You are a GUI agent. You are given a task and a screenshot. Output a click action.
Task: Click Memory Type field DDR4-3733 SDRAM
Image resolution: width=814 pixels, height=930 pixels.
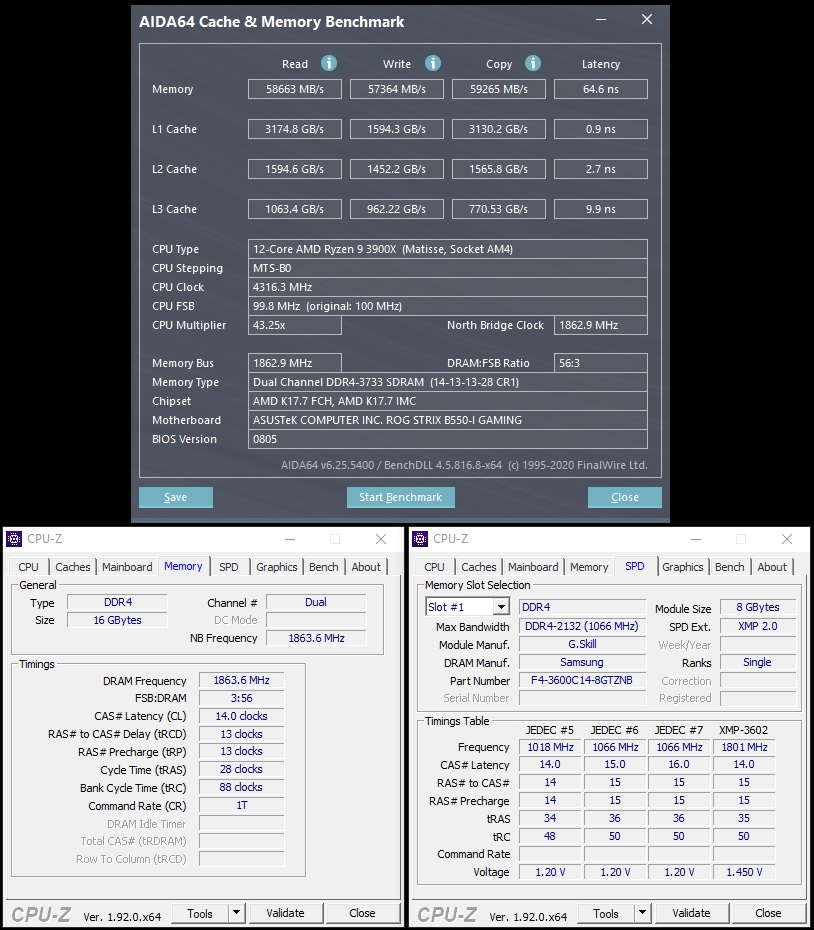[x=448, y=382]
